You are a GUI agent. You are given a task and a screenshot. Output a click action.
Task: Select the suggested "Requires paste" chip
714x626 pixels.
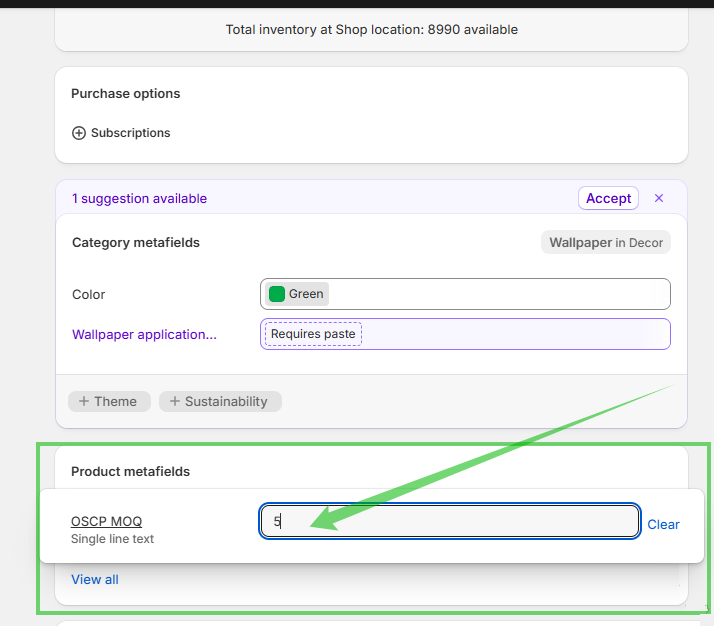313,334
